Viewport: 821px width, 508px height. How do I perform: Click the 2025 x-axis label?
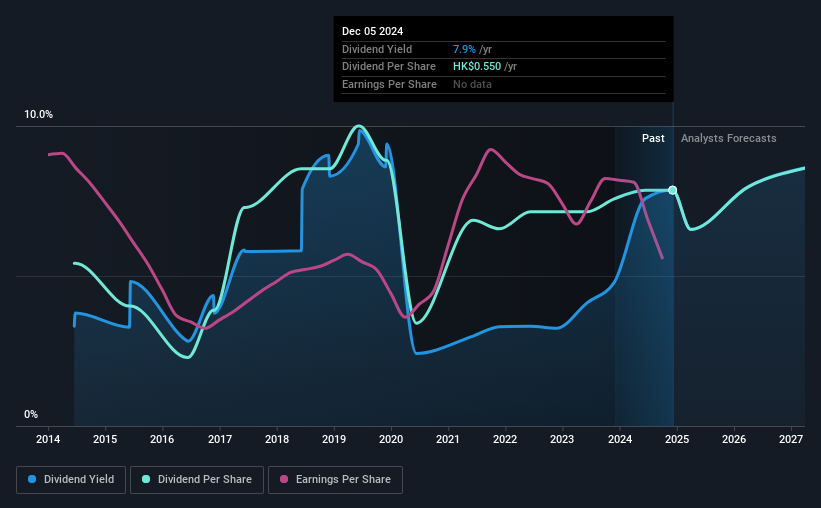(x=676, y=439)
